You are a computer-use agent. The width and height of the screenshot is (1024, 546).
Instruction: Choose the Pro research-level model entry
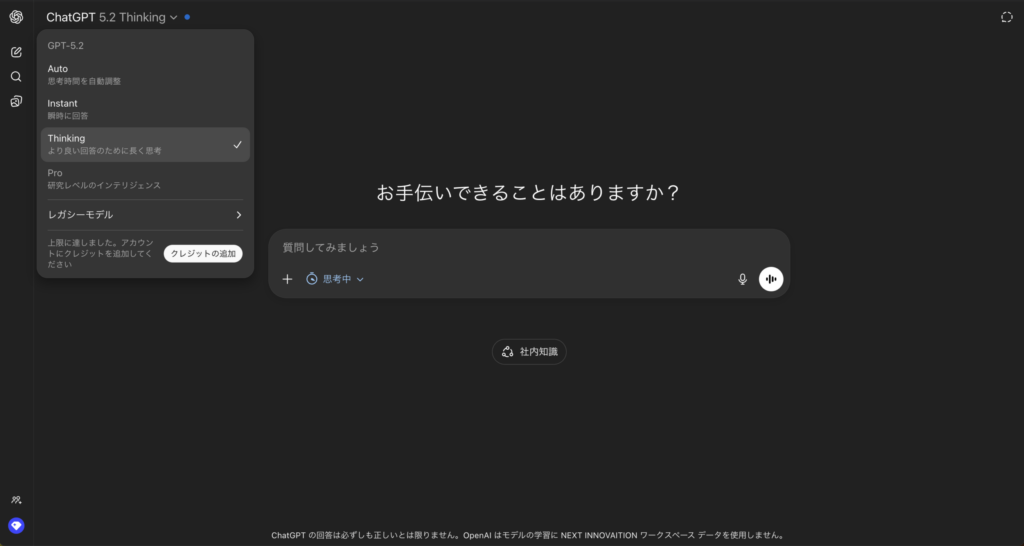pos(145,179)
